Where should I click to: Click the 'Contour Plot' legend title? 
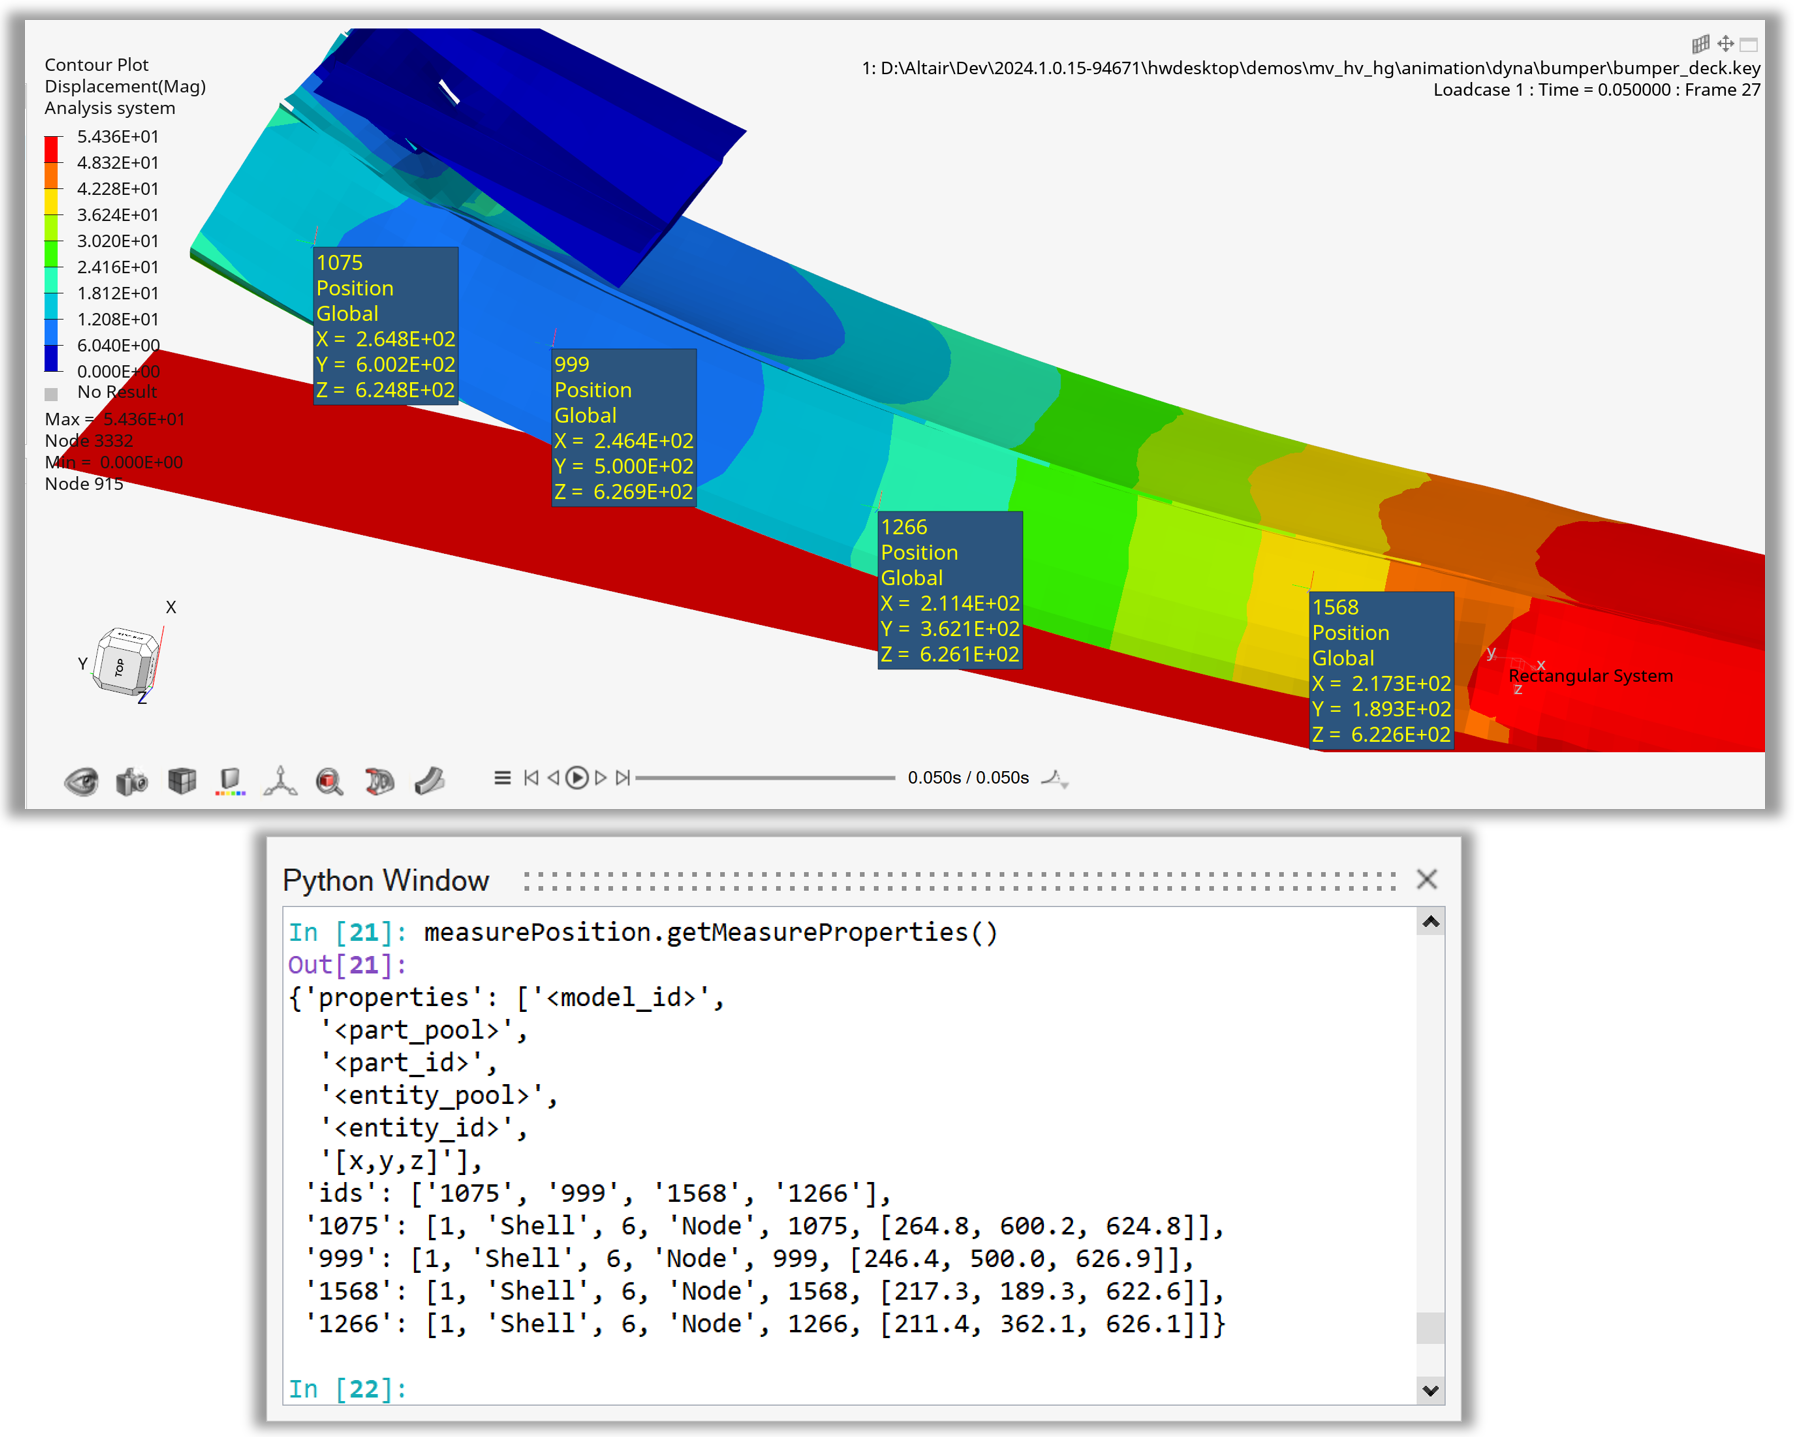point(96,64)
